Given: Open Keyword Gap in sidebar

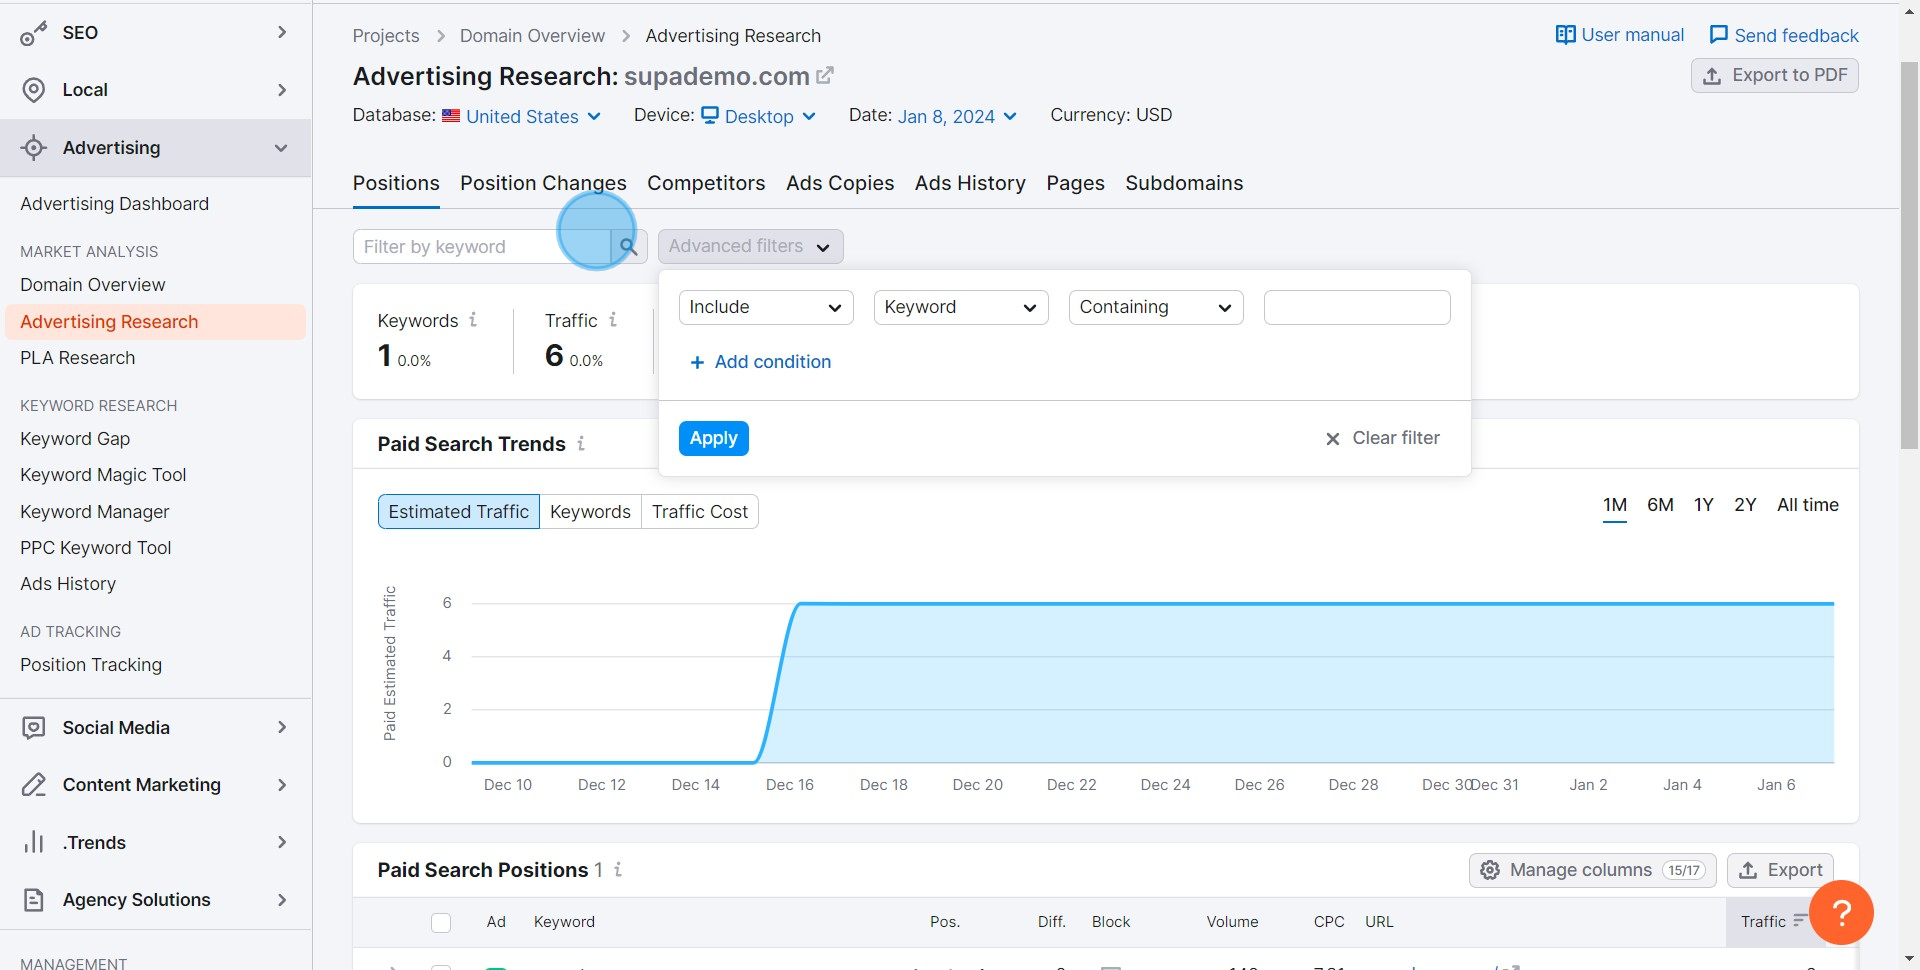Looking at the screenshot, I should [x=75, y=439].
